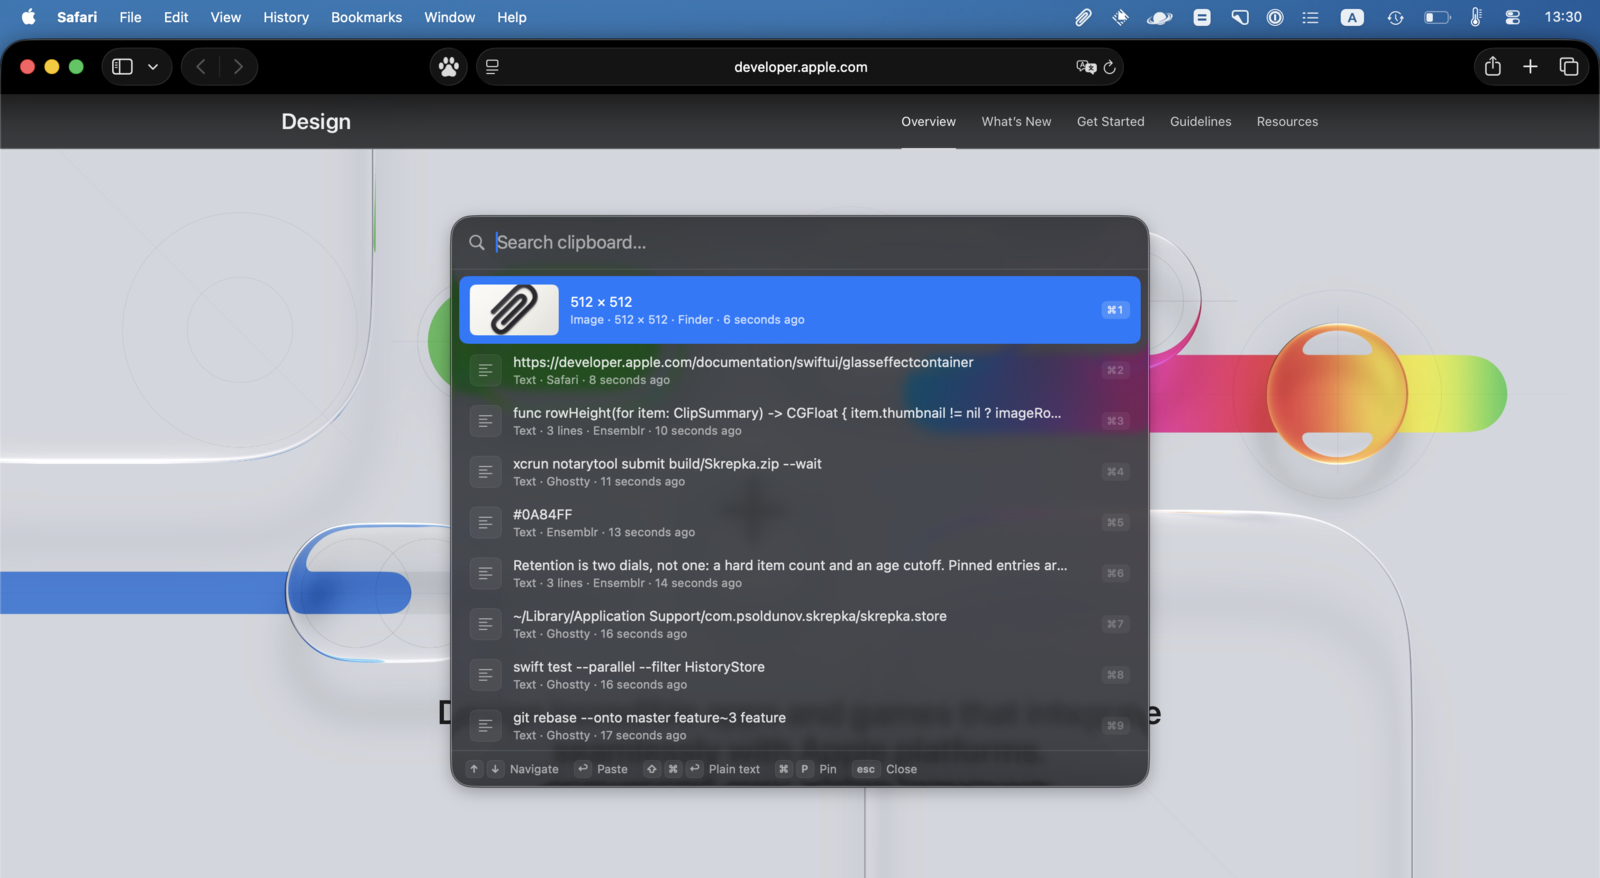Screen dimensions: 1600x878
Task: Click the battery status icon
Action: (1437, 17)
